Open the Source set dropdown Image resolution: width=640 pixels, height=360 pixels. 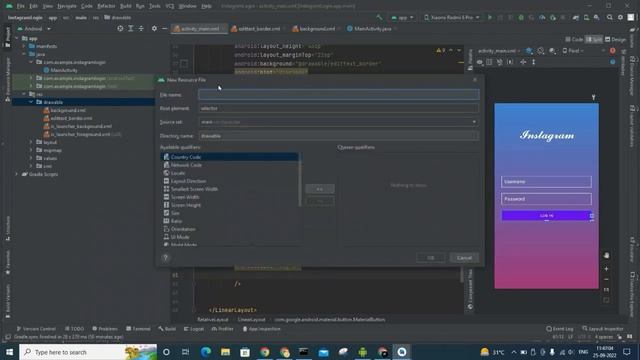coord(339,122)
